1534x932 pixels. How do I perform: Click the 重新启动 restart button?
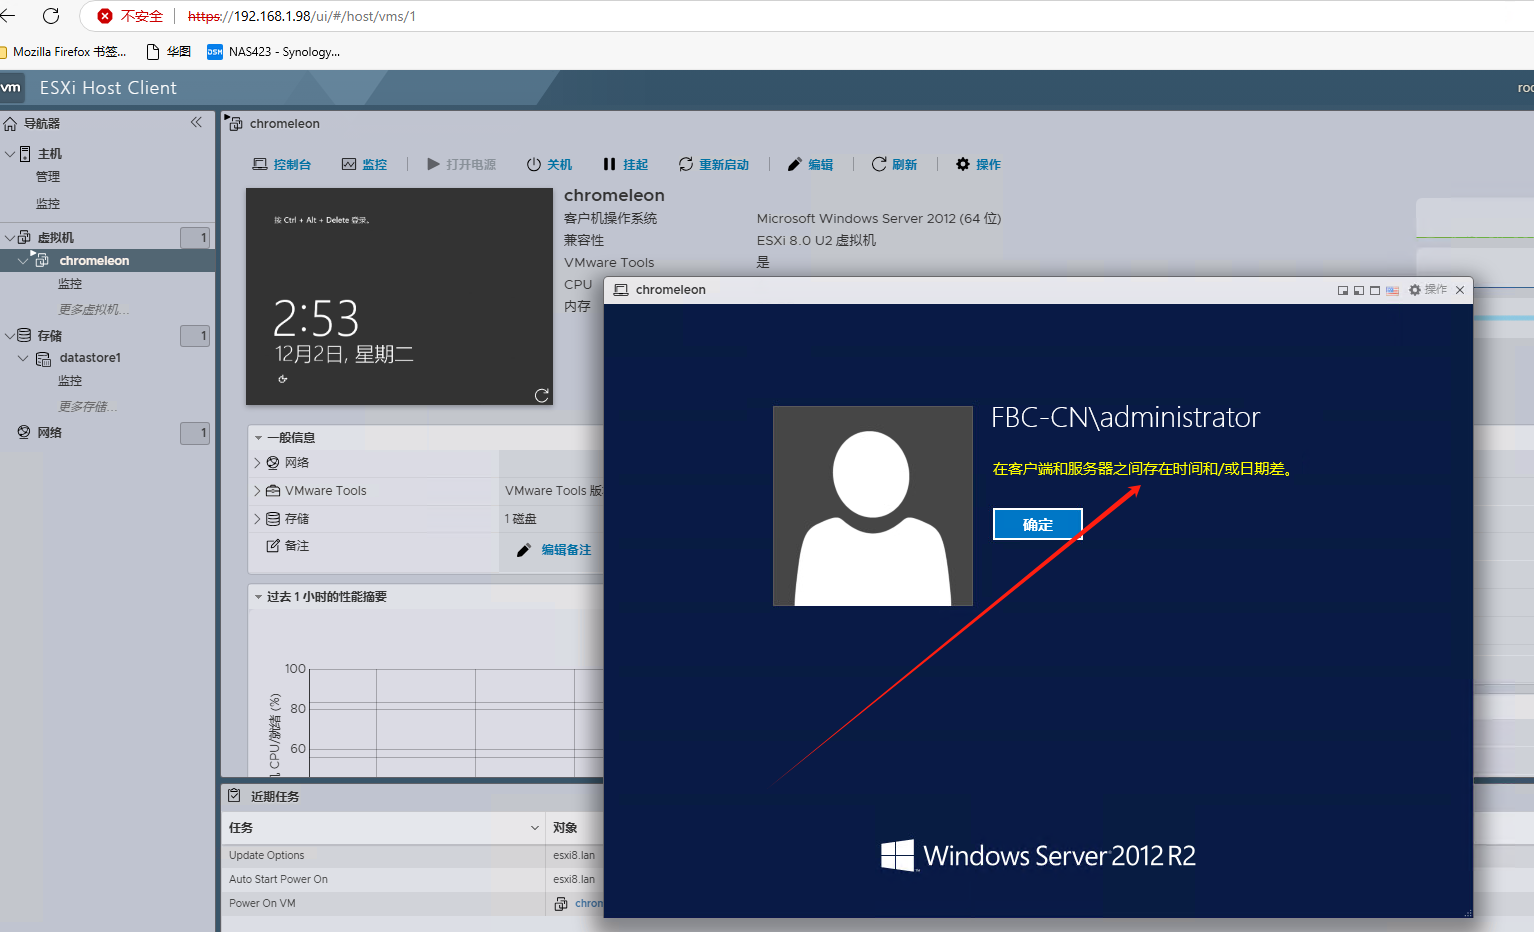click(x=713, y=164)
